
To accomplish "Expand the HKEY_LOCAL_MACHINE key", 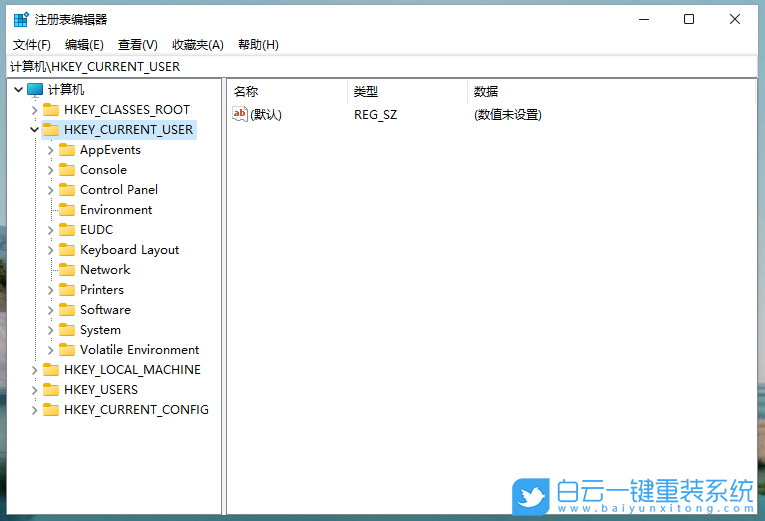I will click(x=35, y=370).
